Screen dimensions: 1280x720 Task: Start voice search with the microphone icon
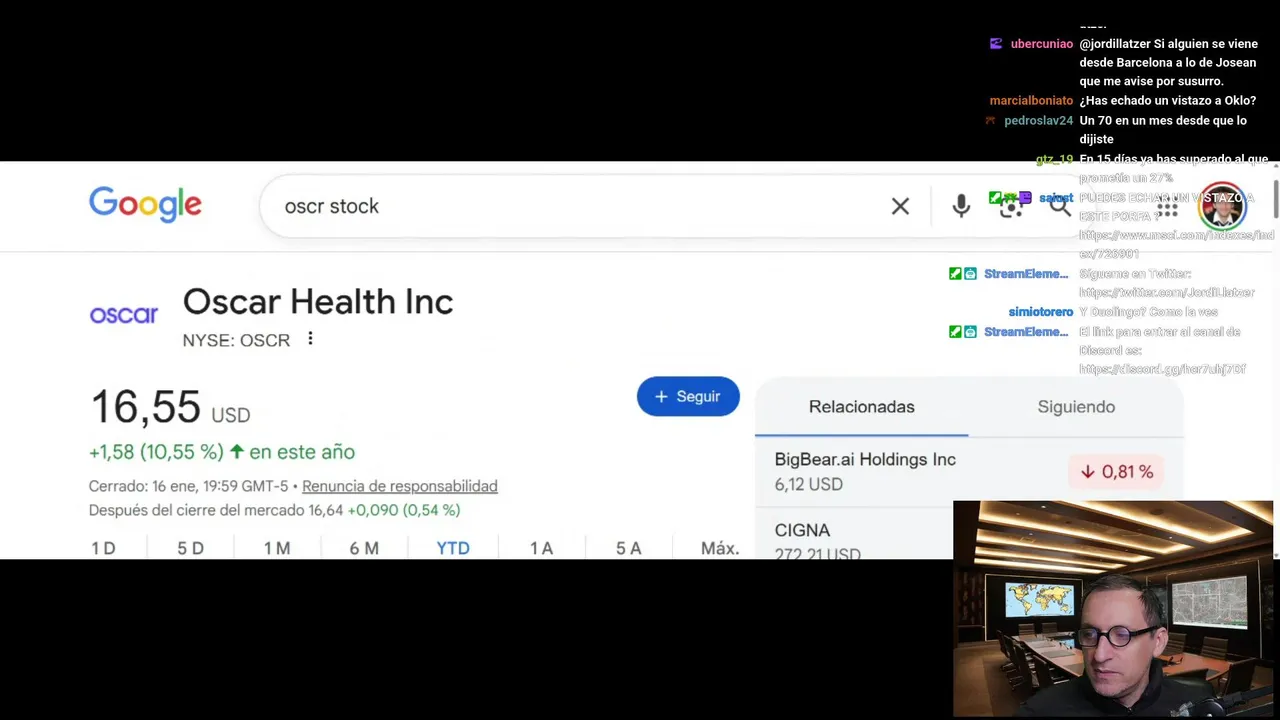click(x=961, y=206)
